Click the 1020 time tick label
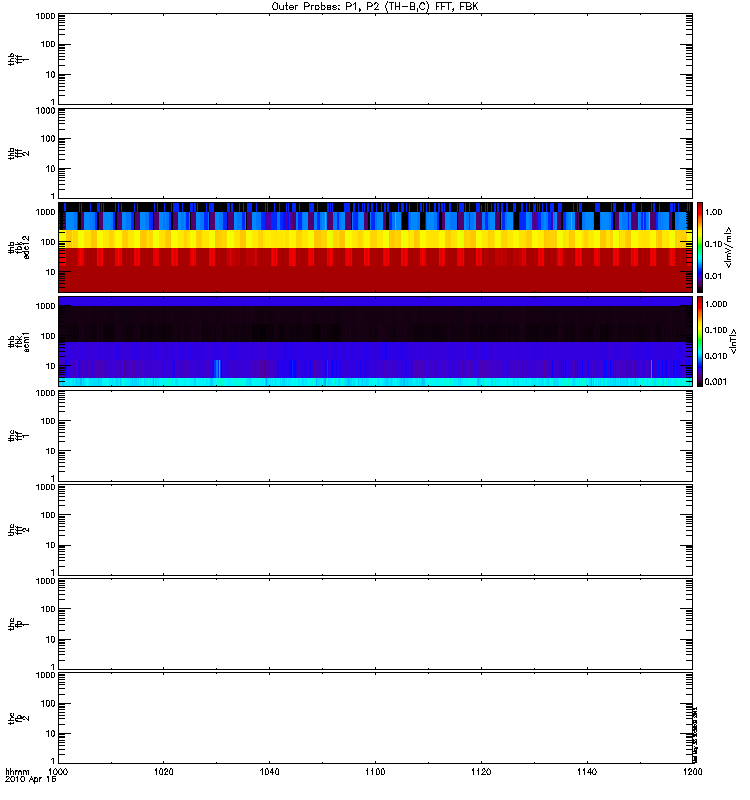 click(163, 771)
